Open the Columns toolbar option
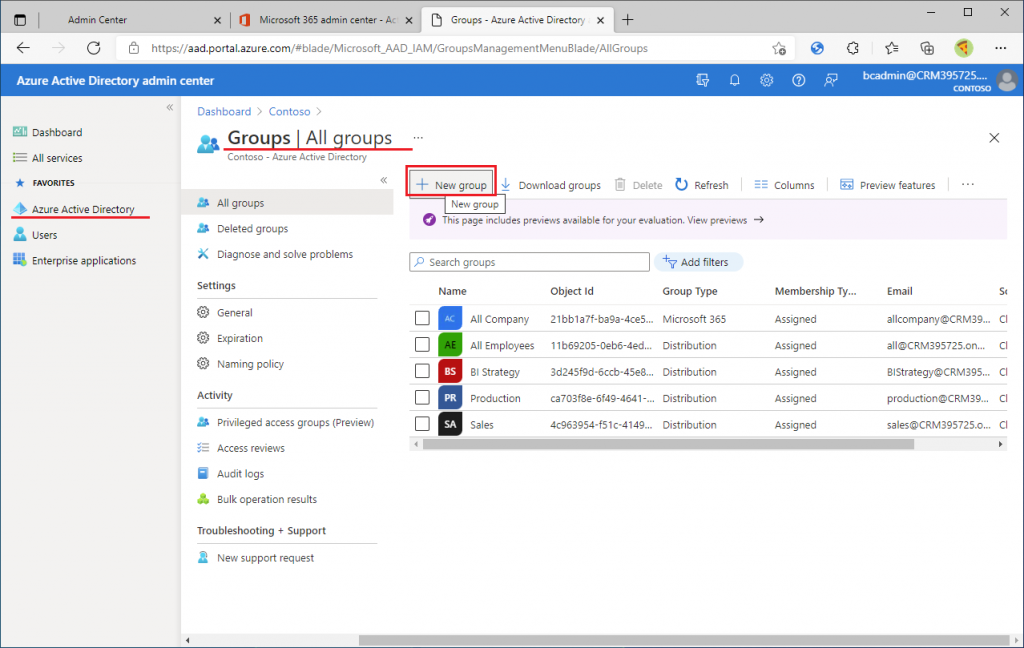The image size is (1024, 648). coord(784,185)
